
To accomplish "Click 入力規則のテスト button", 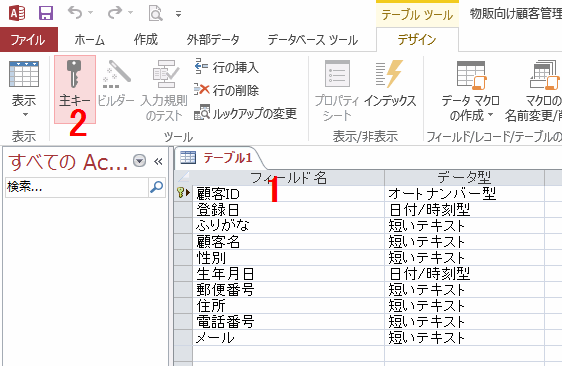I will tap(164, 90).
